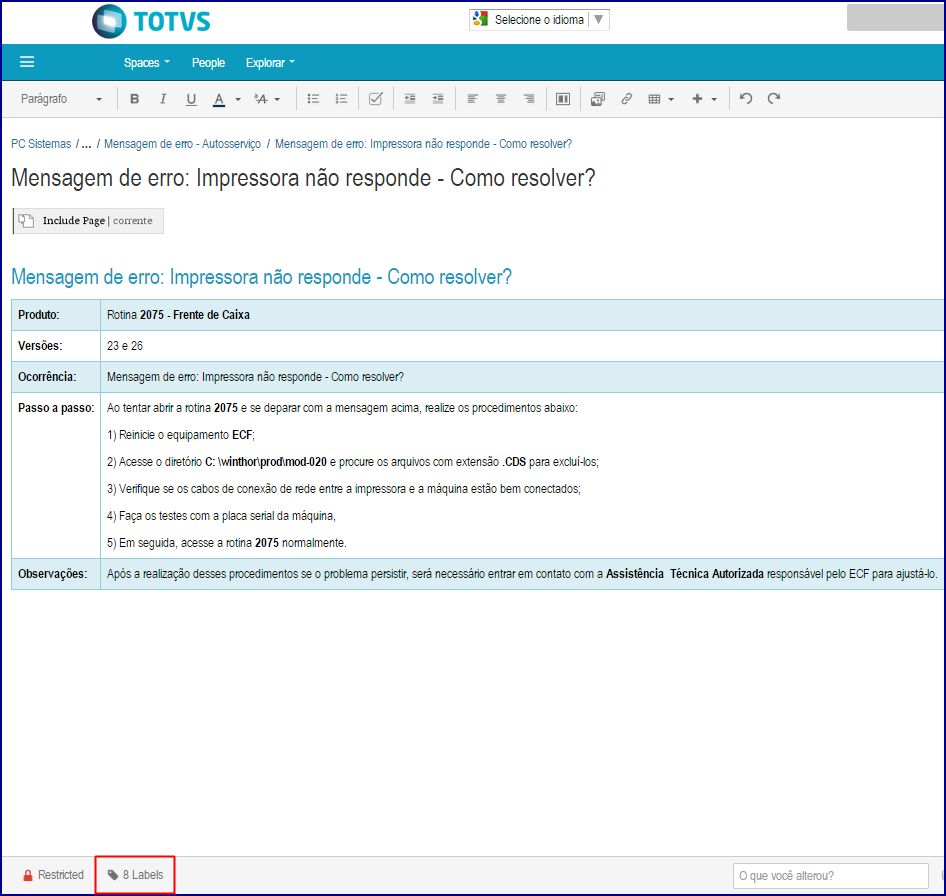The image size is (946, 896).
Task: Open the Parágrafo style dropdown
Action: (x=61, y=99)
